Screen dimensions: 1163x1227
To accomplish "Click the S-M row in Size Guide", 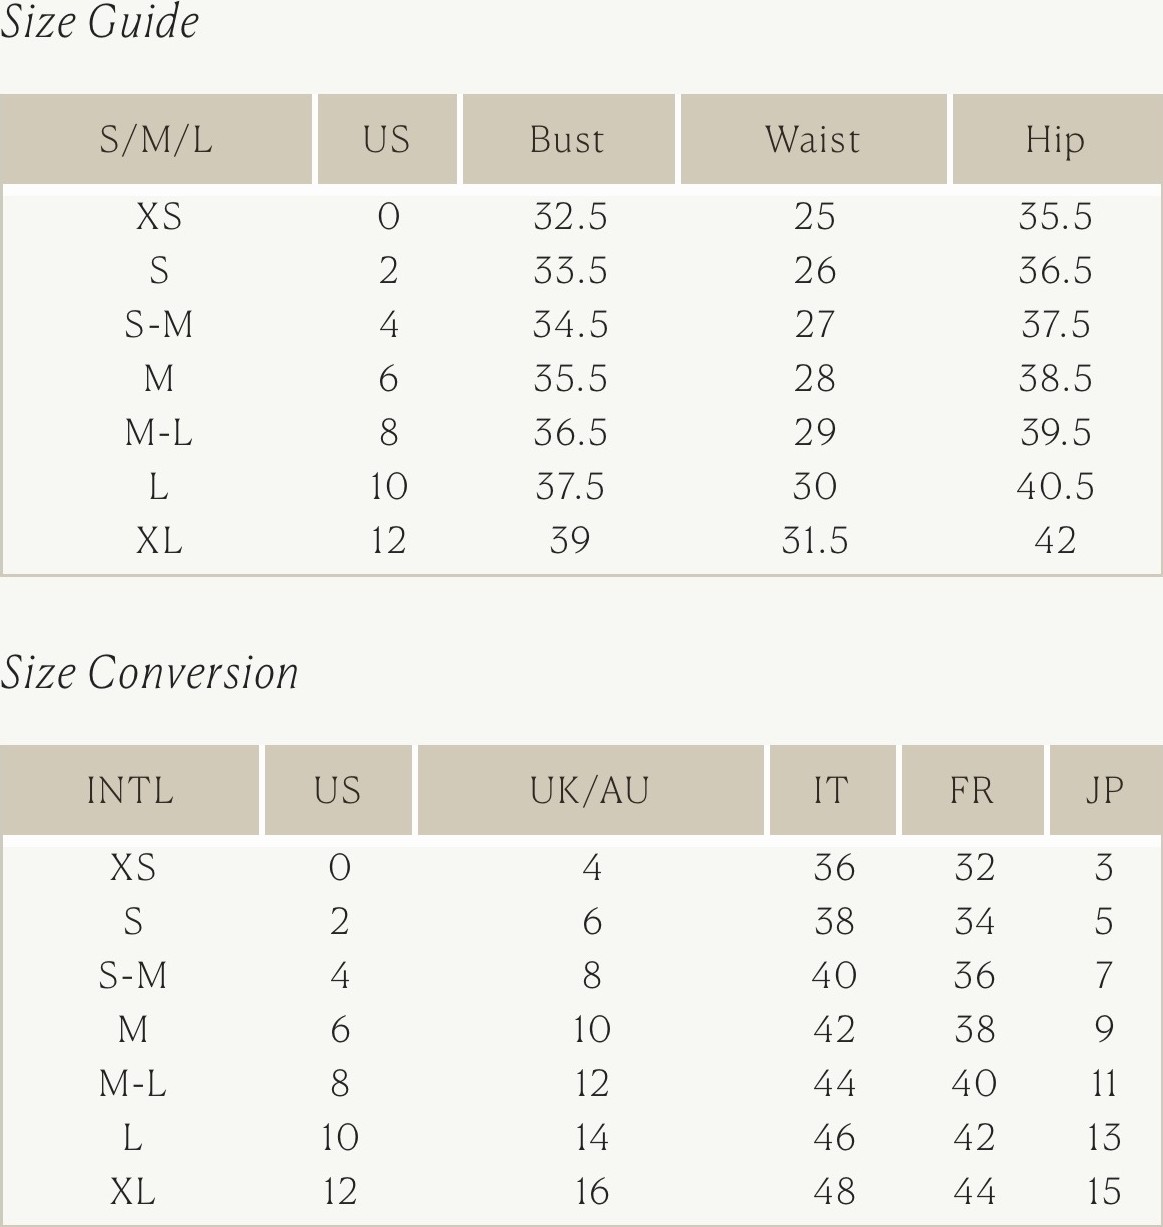I will click(x=581, y=325).
